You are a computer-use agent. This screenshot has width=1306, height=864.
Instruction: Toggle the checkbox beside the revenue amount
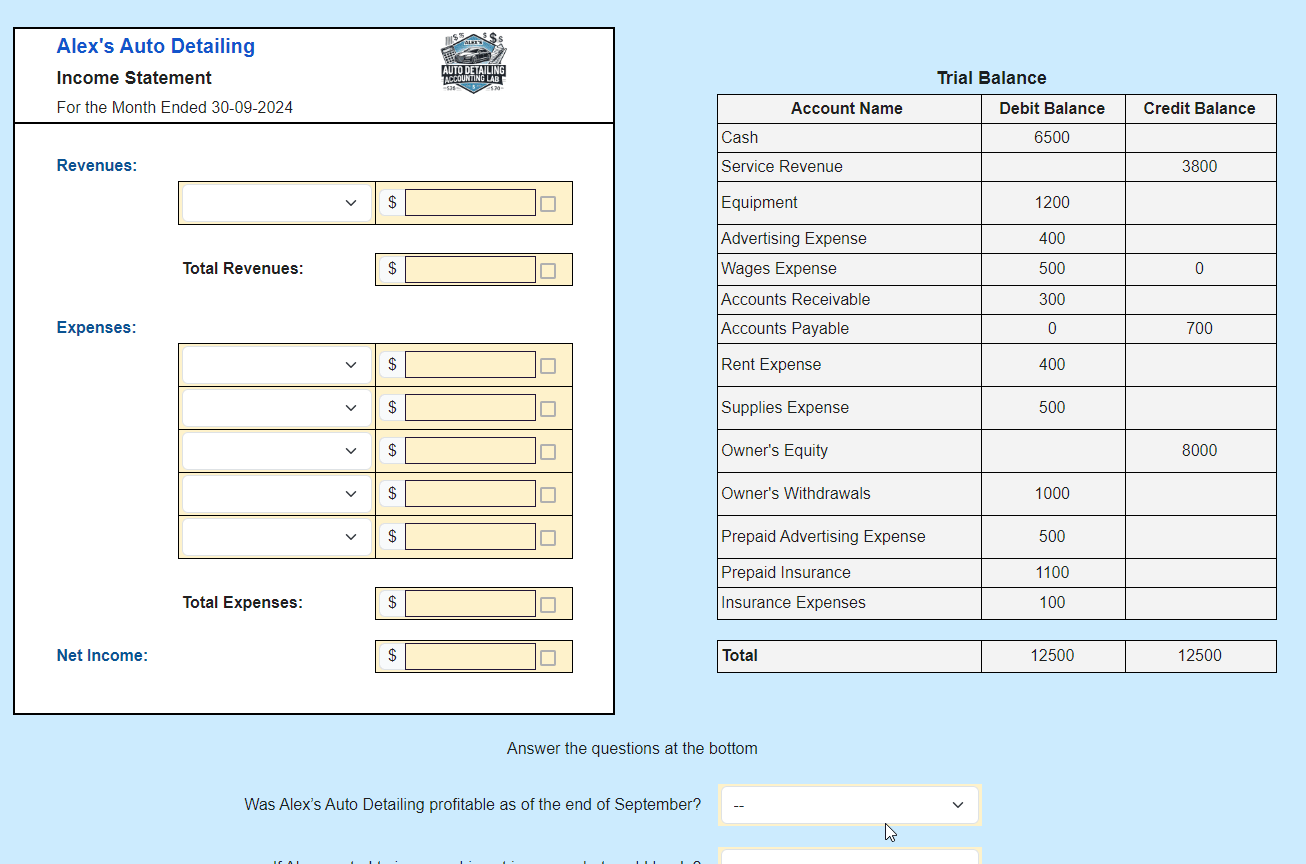pyautogui.click(x=547, y=202)
